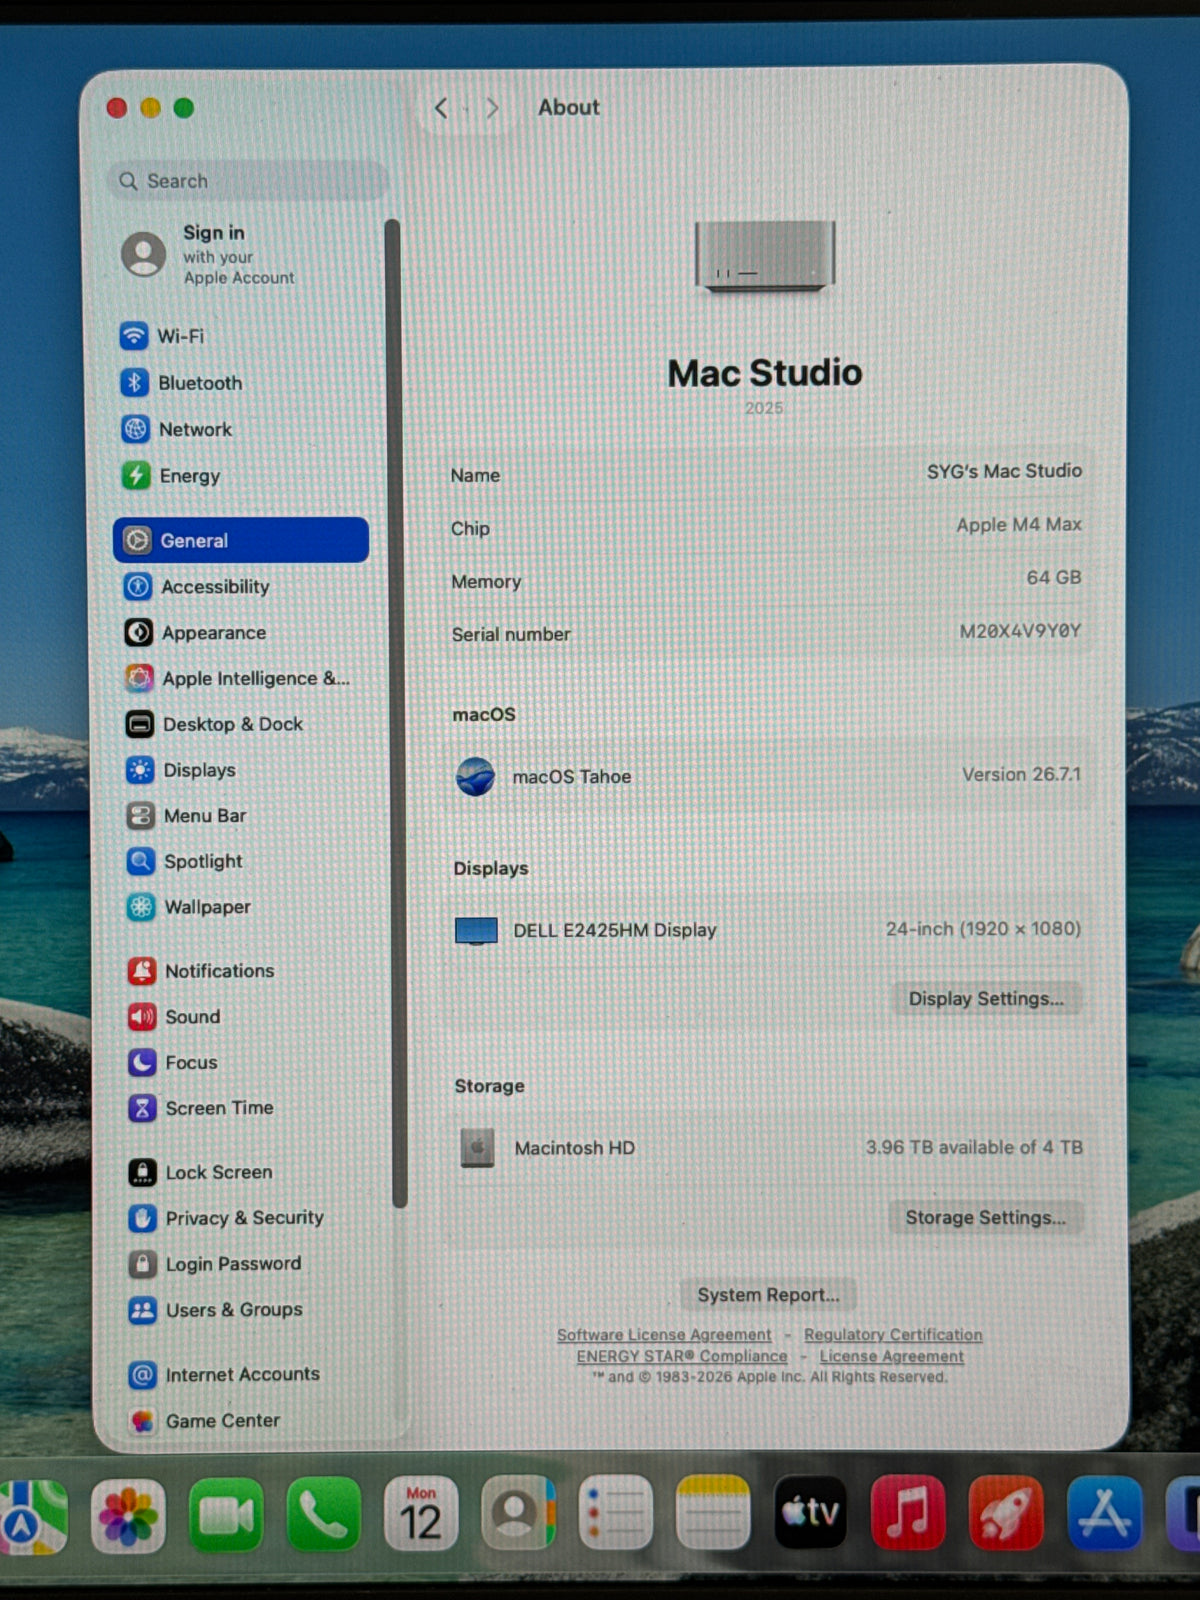Open Apple Intelligence & Siri settings
The width and height of the screenshot is (1200, 1600).
point(237,678)
